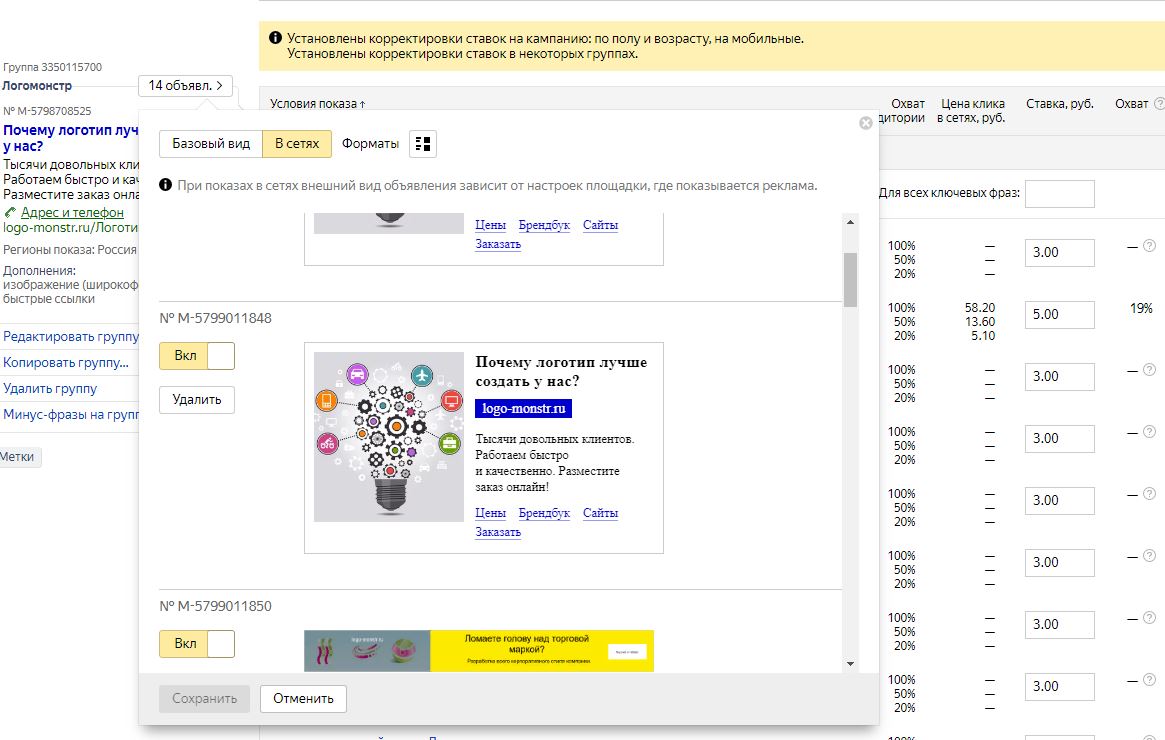This screenshot has height=740, width=1165.
Task: Switch to Базовый вид tab
Action: tap(211, 143)
